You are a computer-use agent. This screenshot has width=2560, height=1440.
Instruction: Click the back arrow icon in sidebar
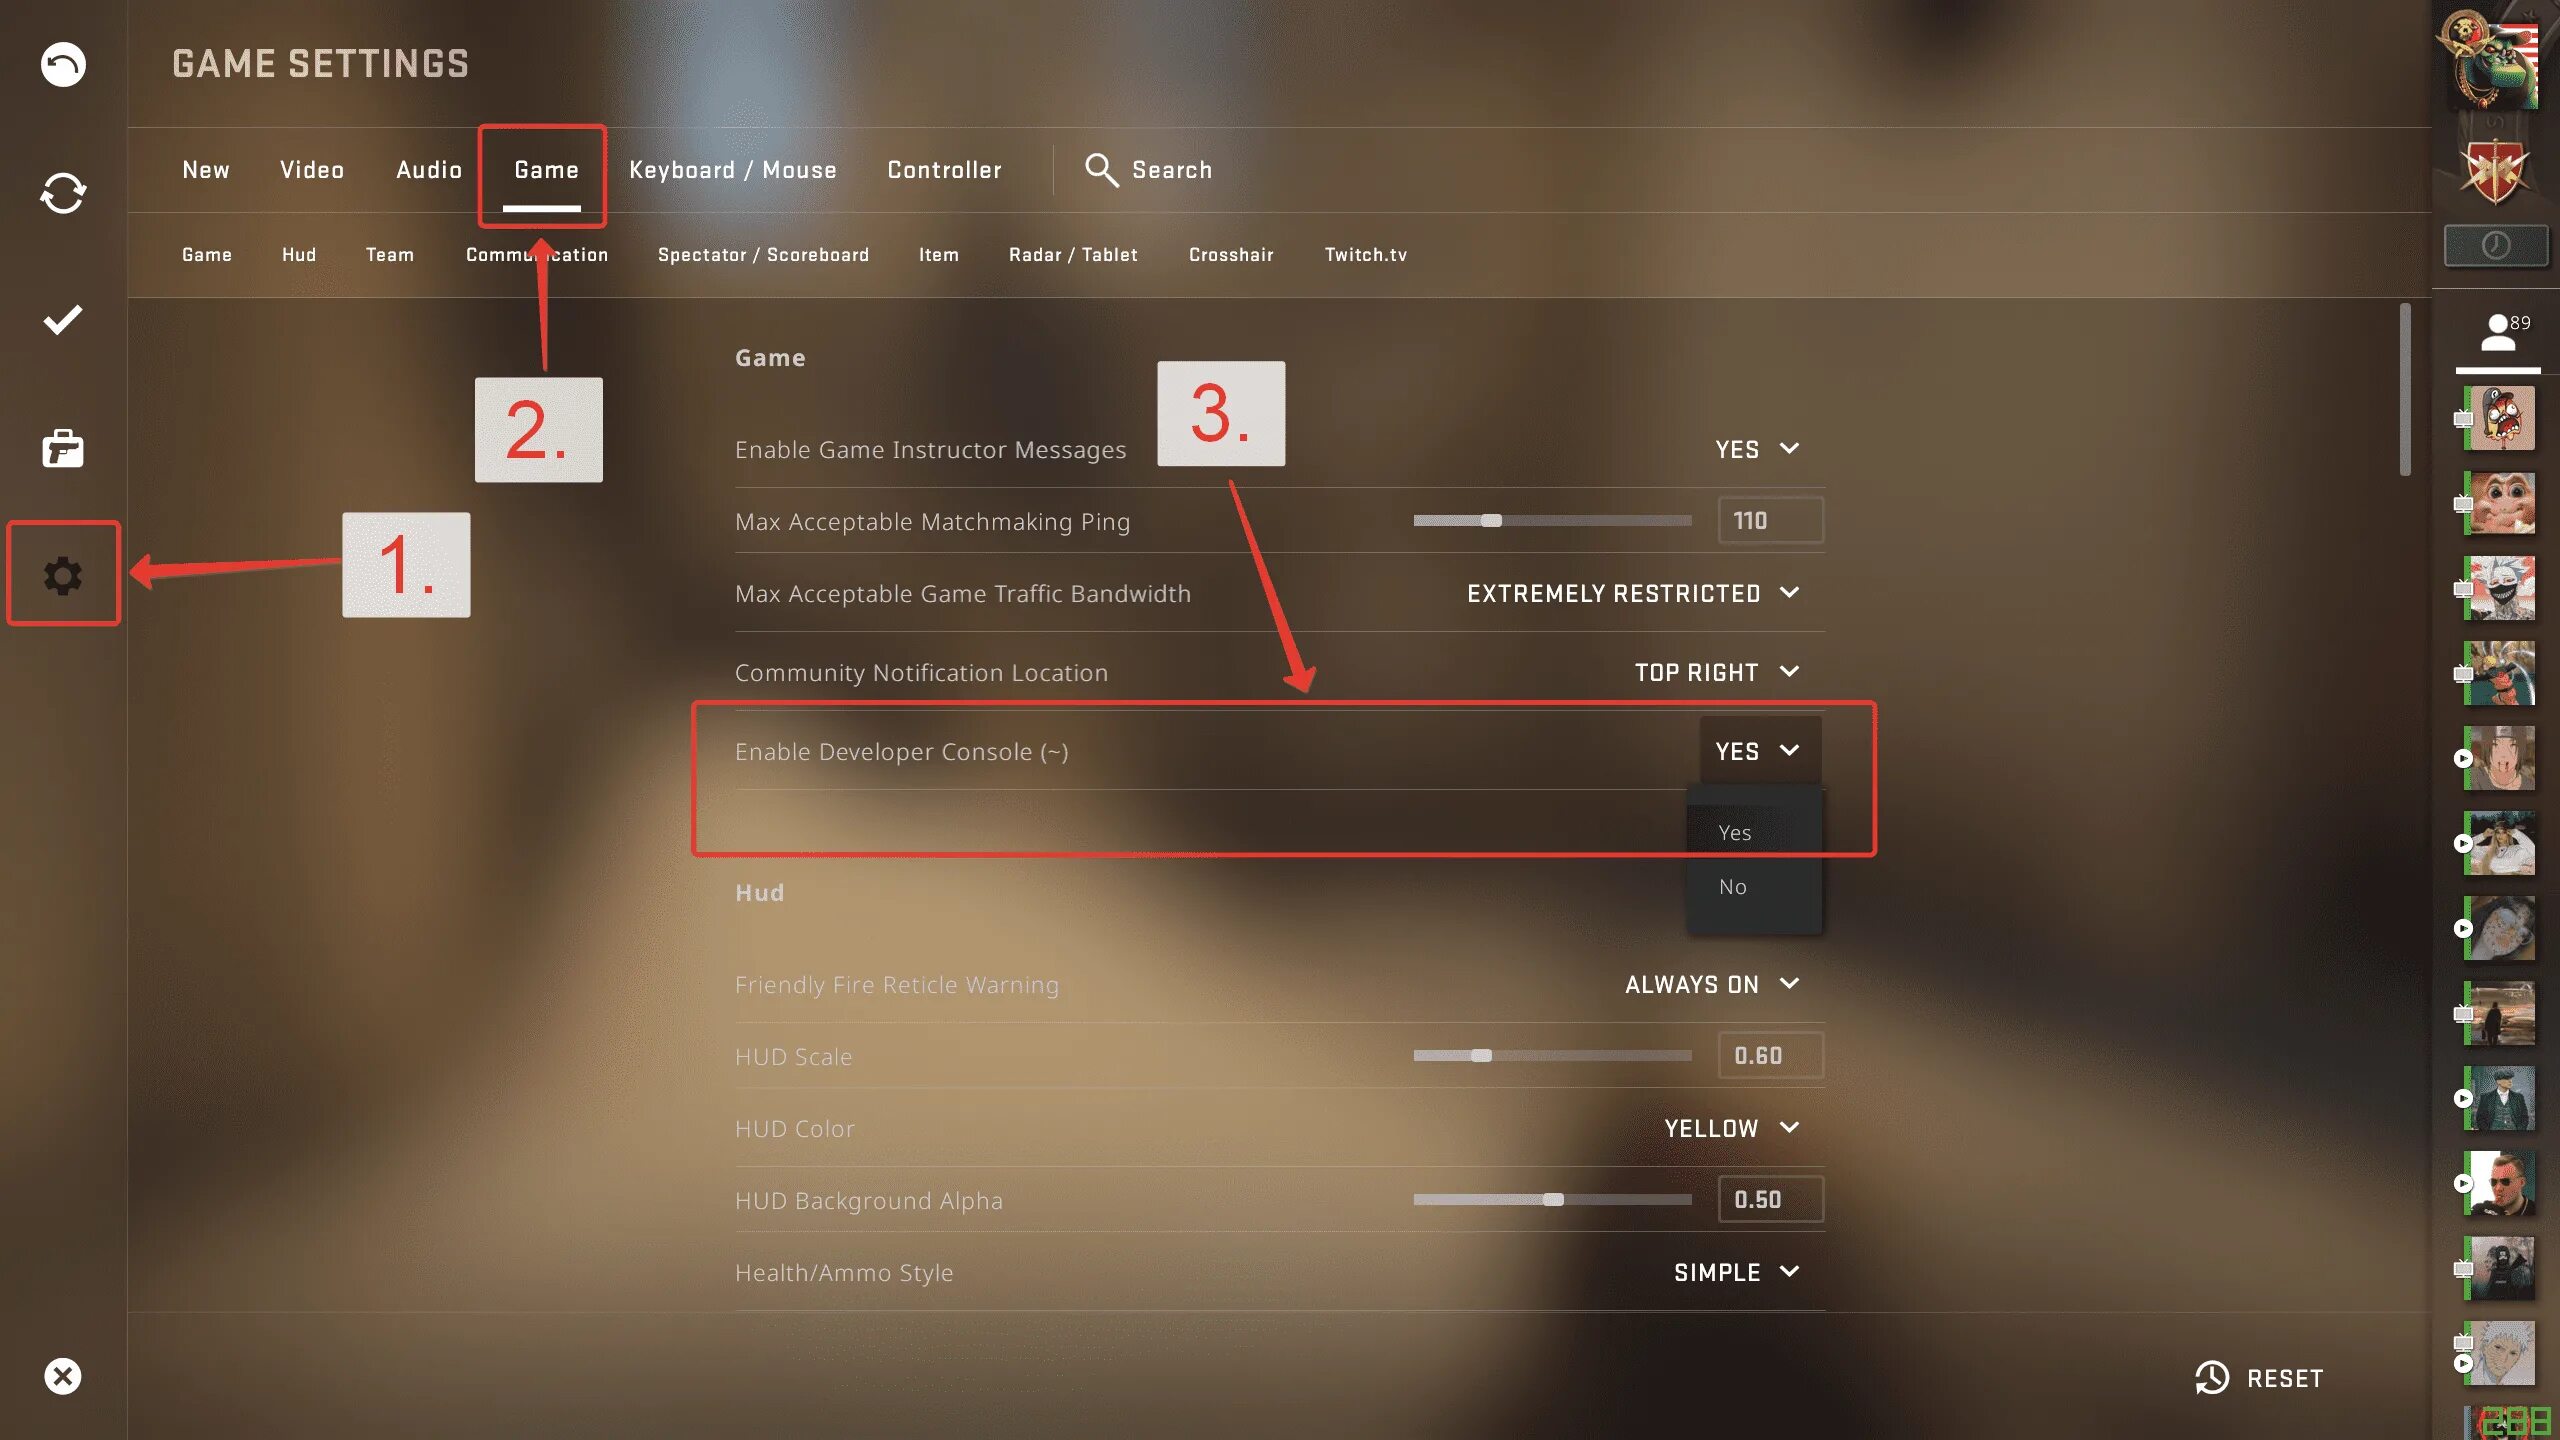(63, 65)
